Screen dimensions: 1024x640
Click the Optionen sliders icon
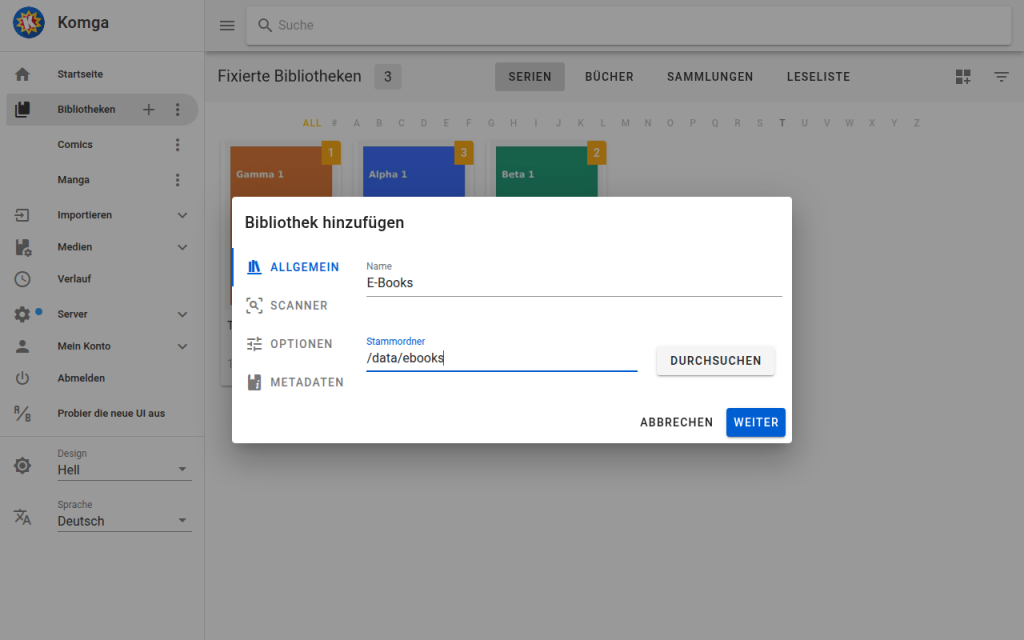tap(254, 344)
